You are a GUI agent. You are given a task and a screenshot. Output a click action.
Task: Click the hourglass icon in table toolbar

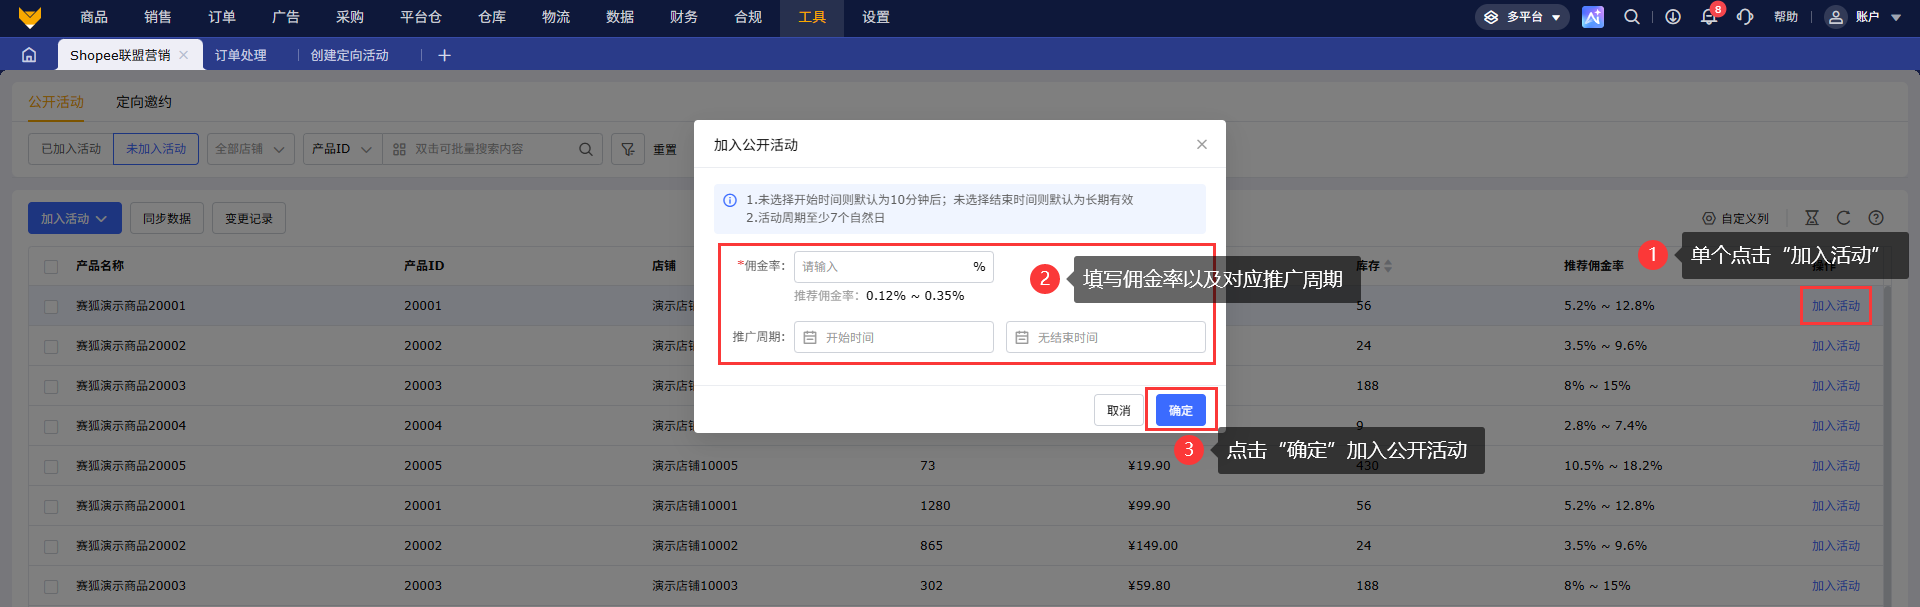[x=1812, y=218]
